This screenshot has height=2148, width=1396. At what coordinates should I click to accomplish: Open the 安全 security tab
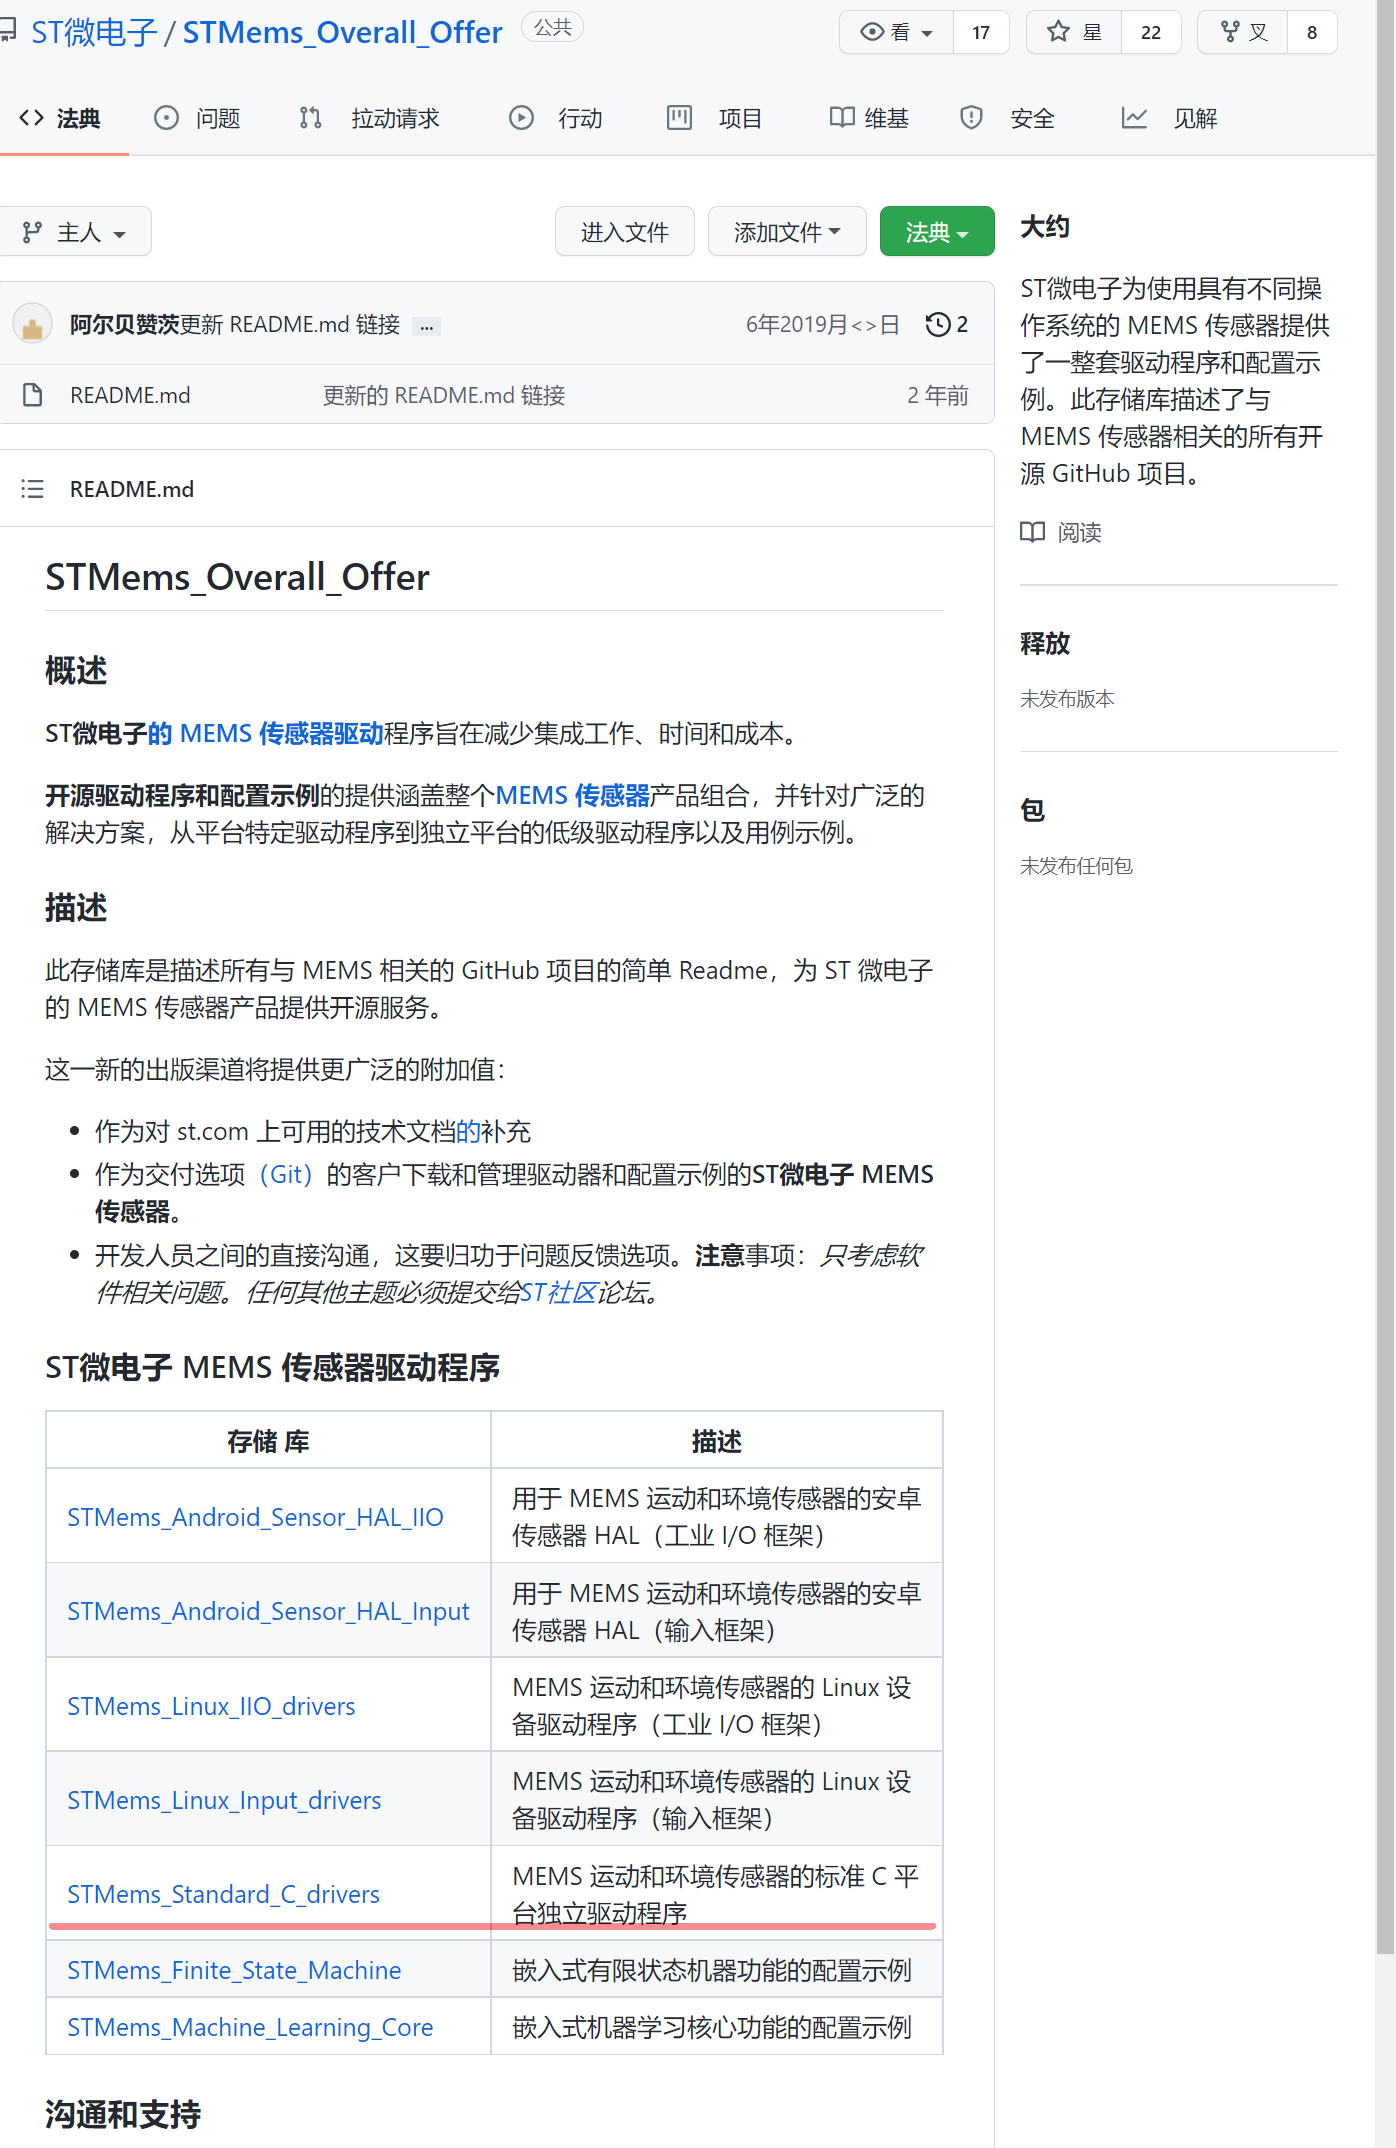(x=1007, y=119)
